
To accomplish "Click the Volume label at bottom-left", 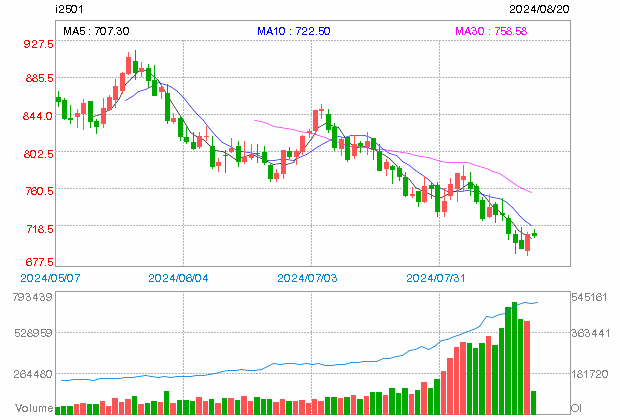I will [26, 409].
